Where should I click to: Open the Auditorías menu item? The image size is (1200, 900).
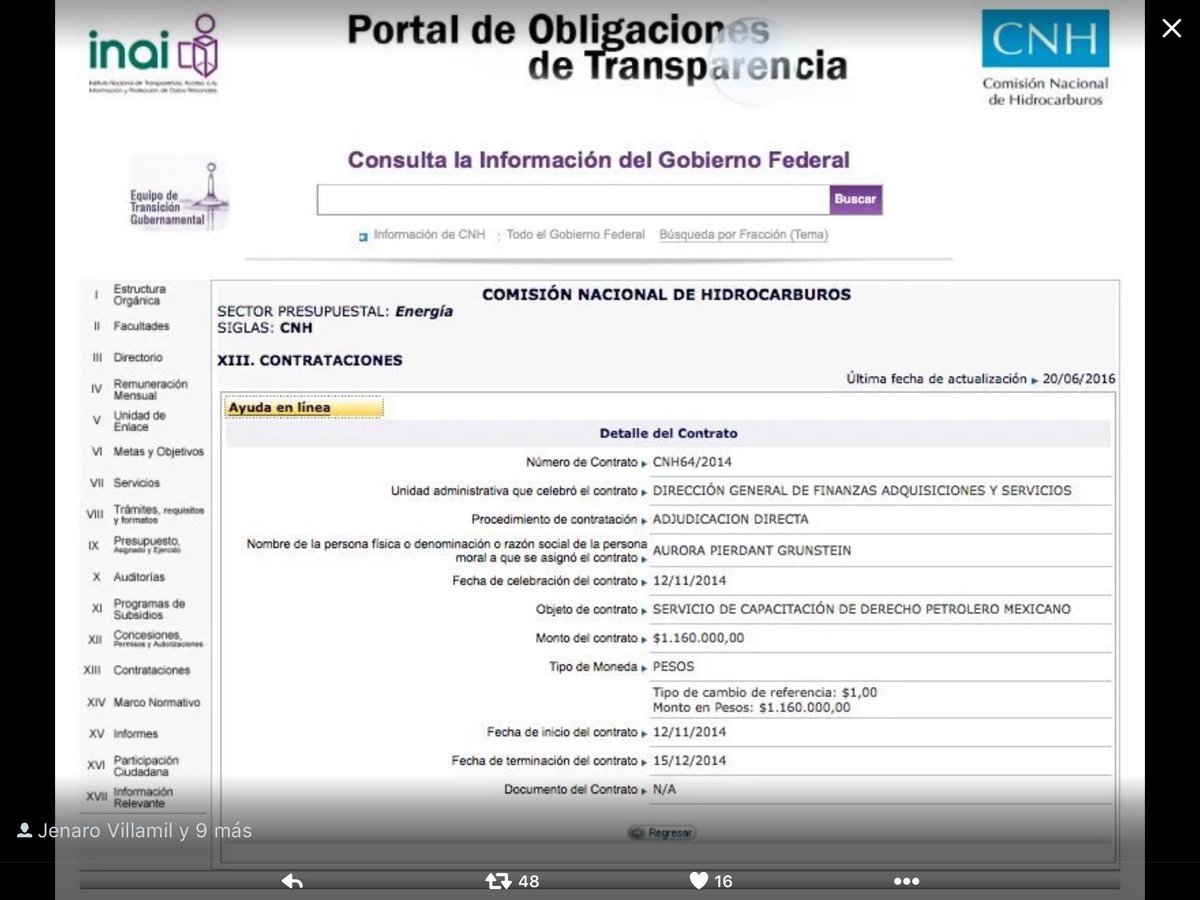[x=139, y=577]
